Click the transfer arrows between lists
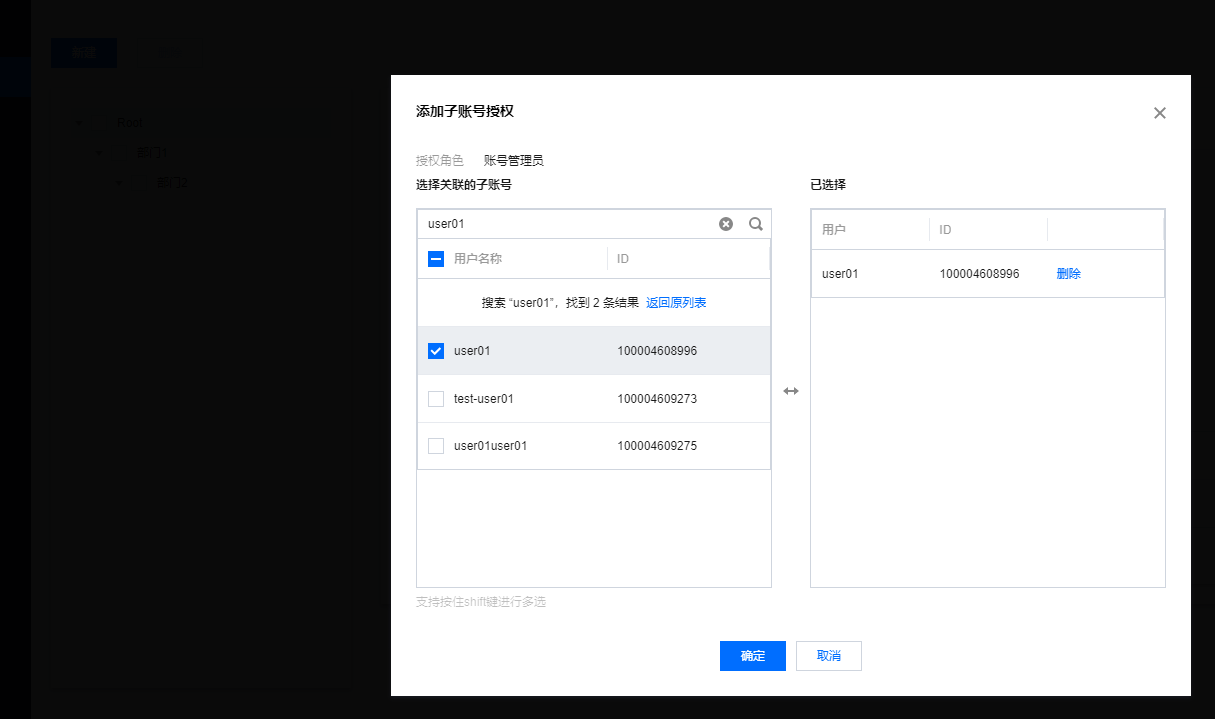Image resolution: width=1215 pixels, height=719 pixels. click(791, 391)
